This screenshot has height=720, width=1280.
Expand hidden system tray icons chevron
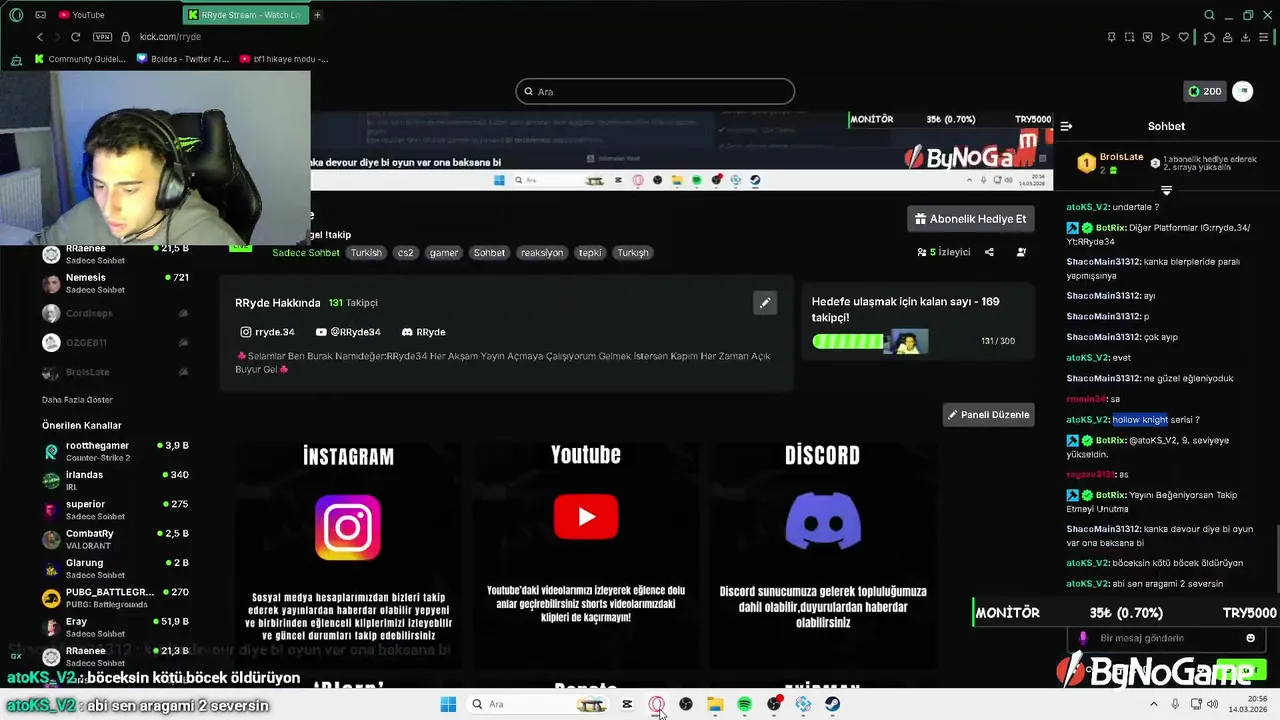[1154, 704]
